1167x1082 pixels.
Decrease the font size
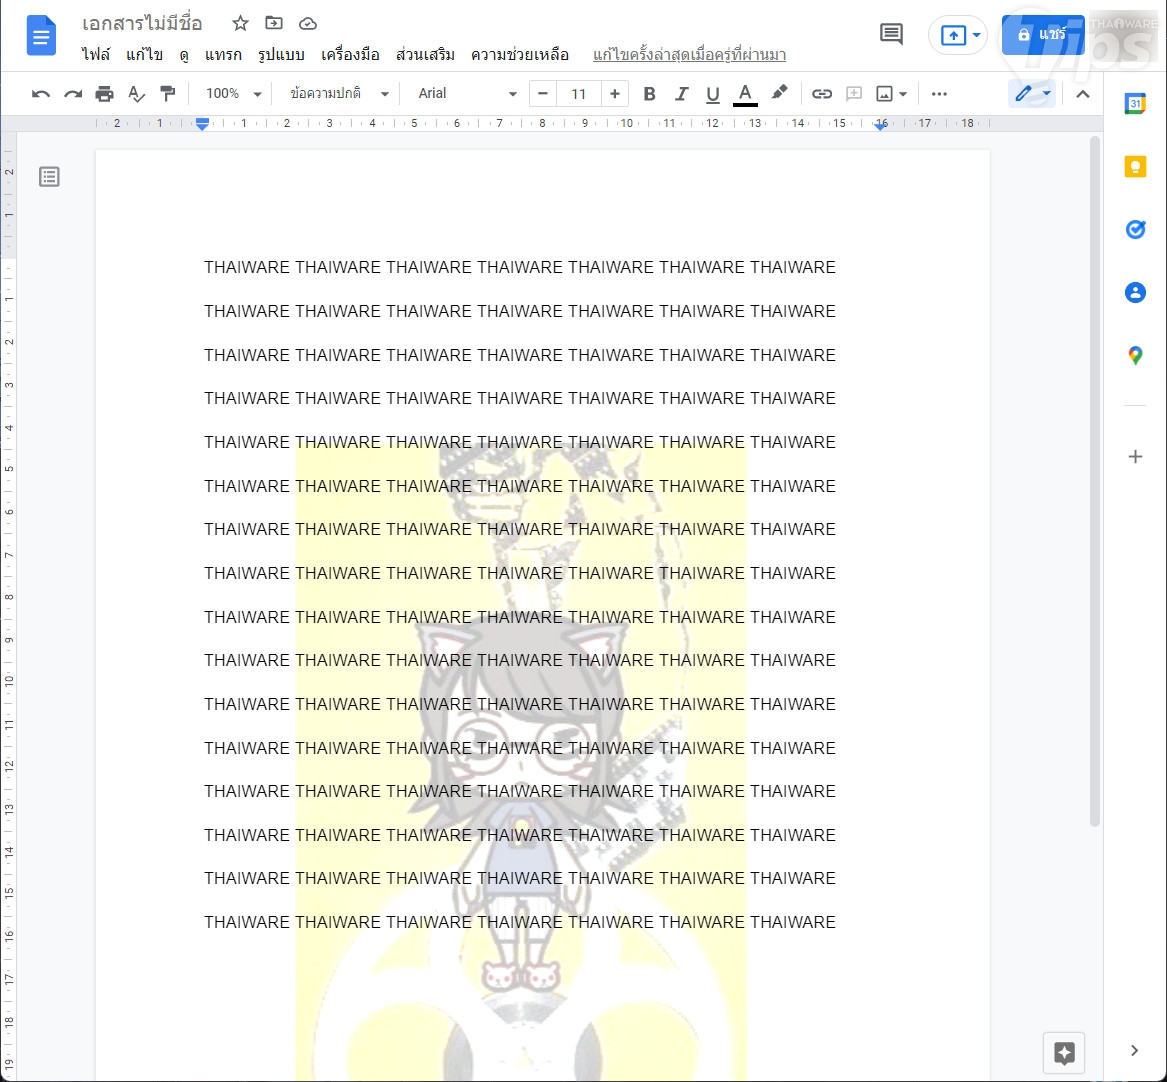(543, 94)
